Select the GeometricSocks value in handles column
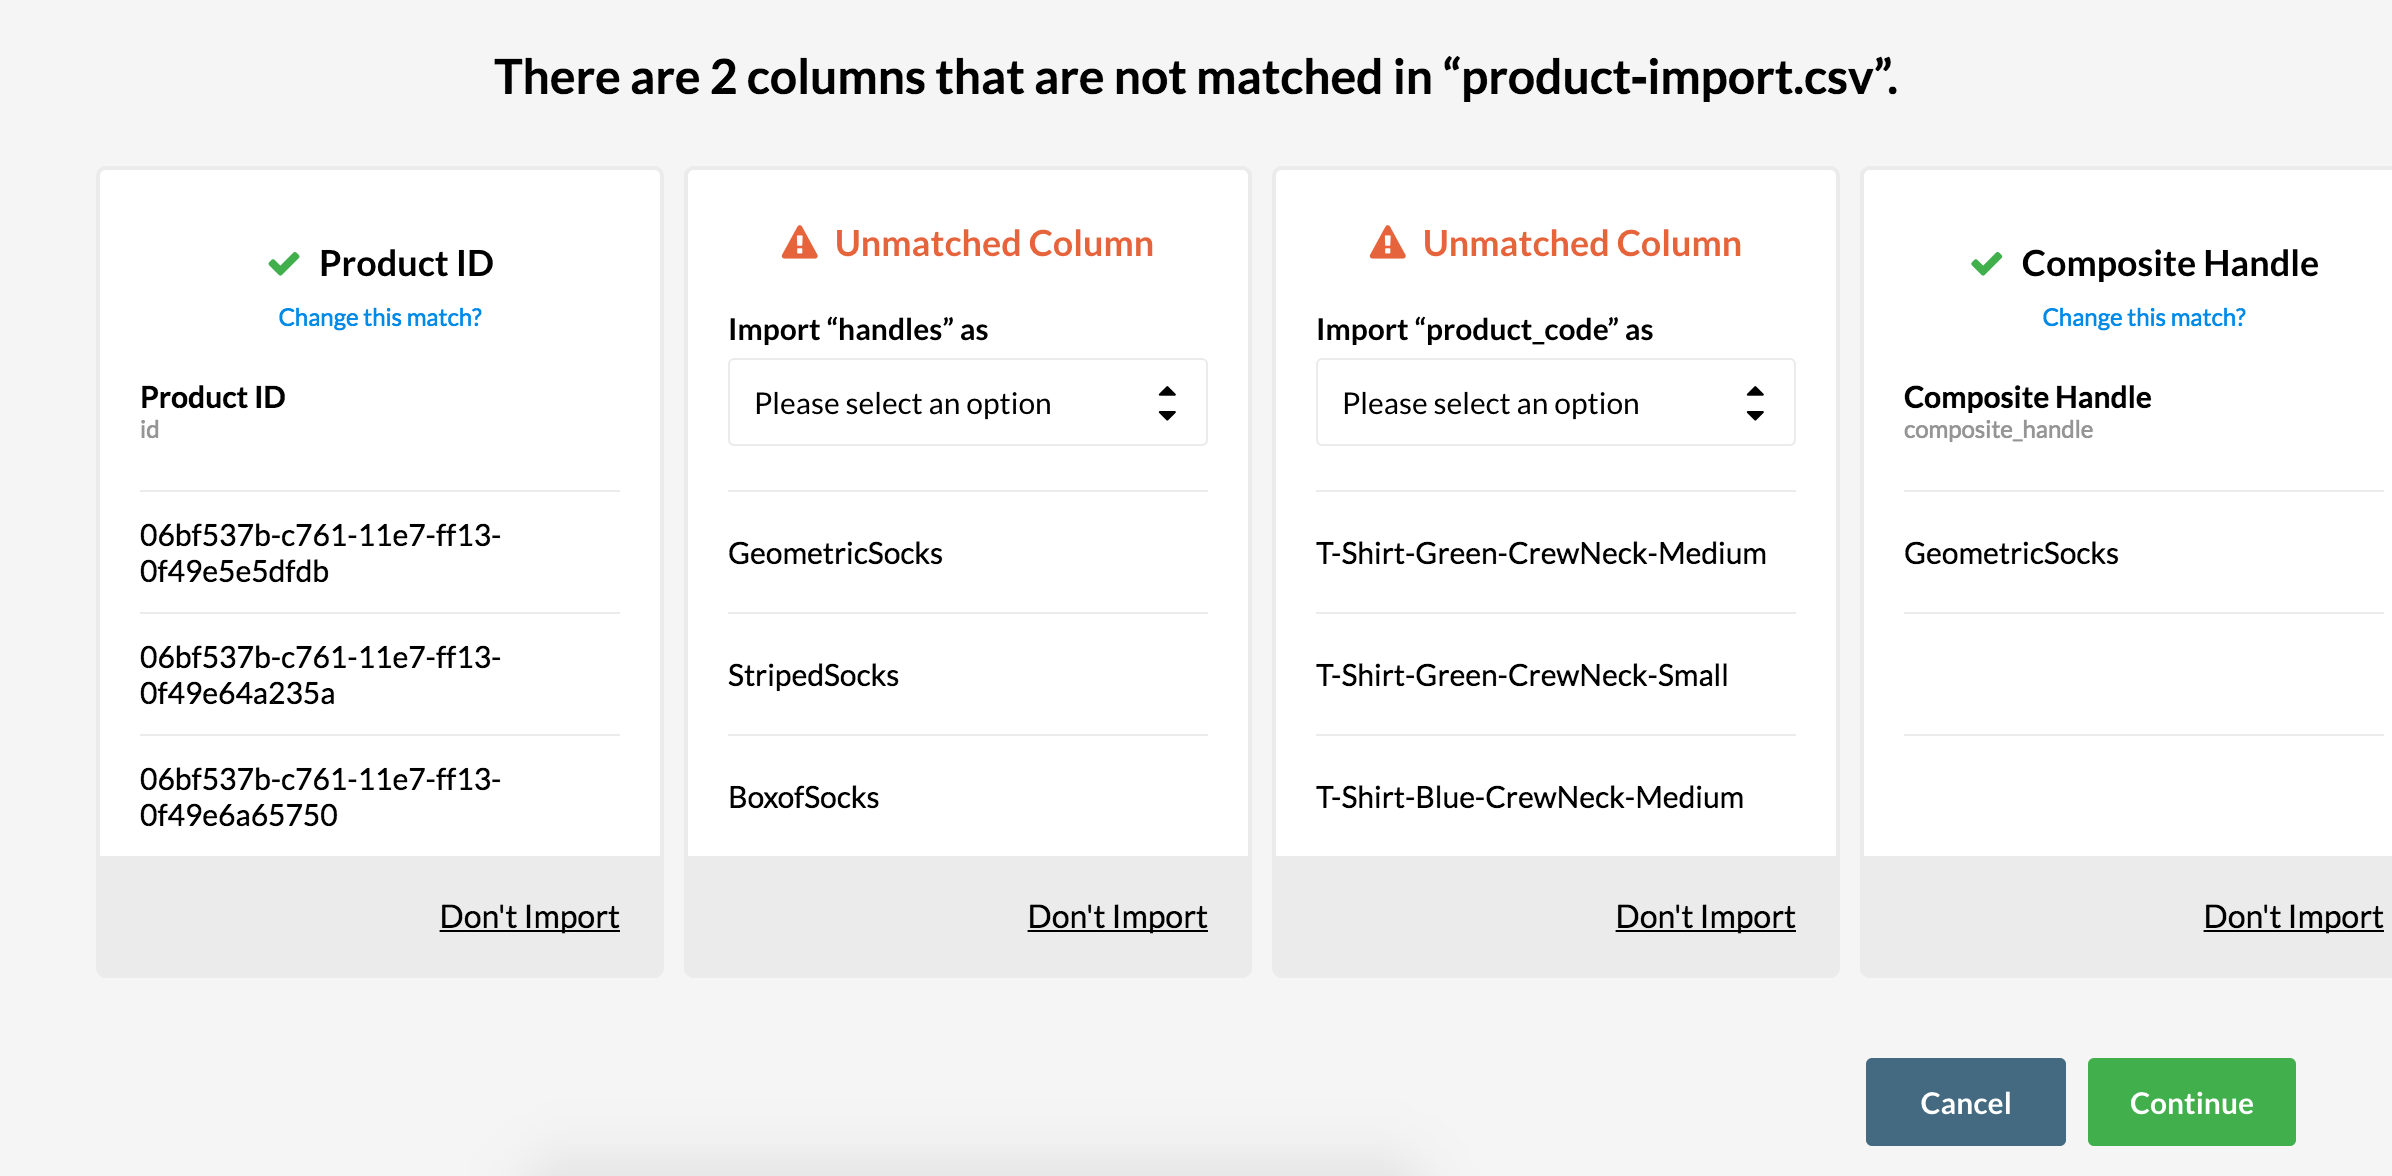This screenshot has height=1176, width=2392. (x=835, y=553)
